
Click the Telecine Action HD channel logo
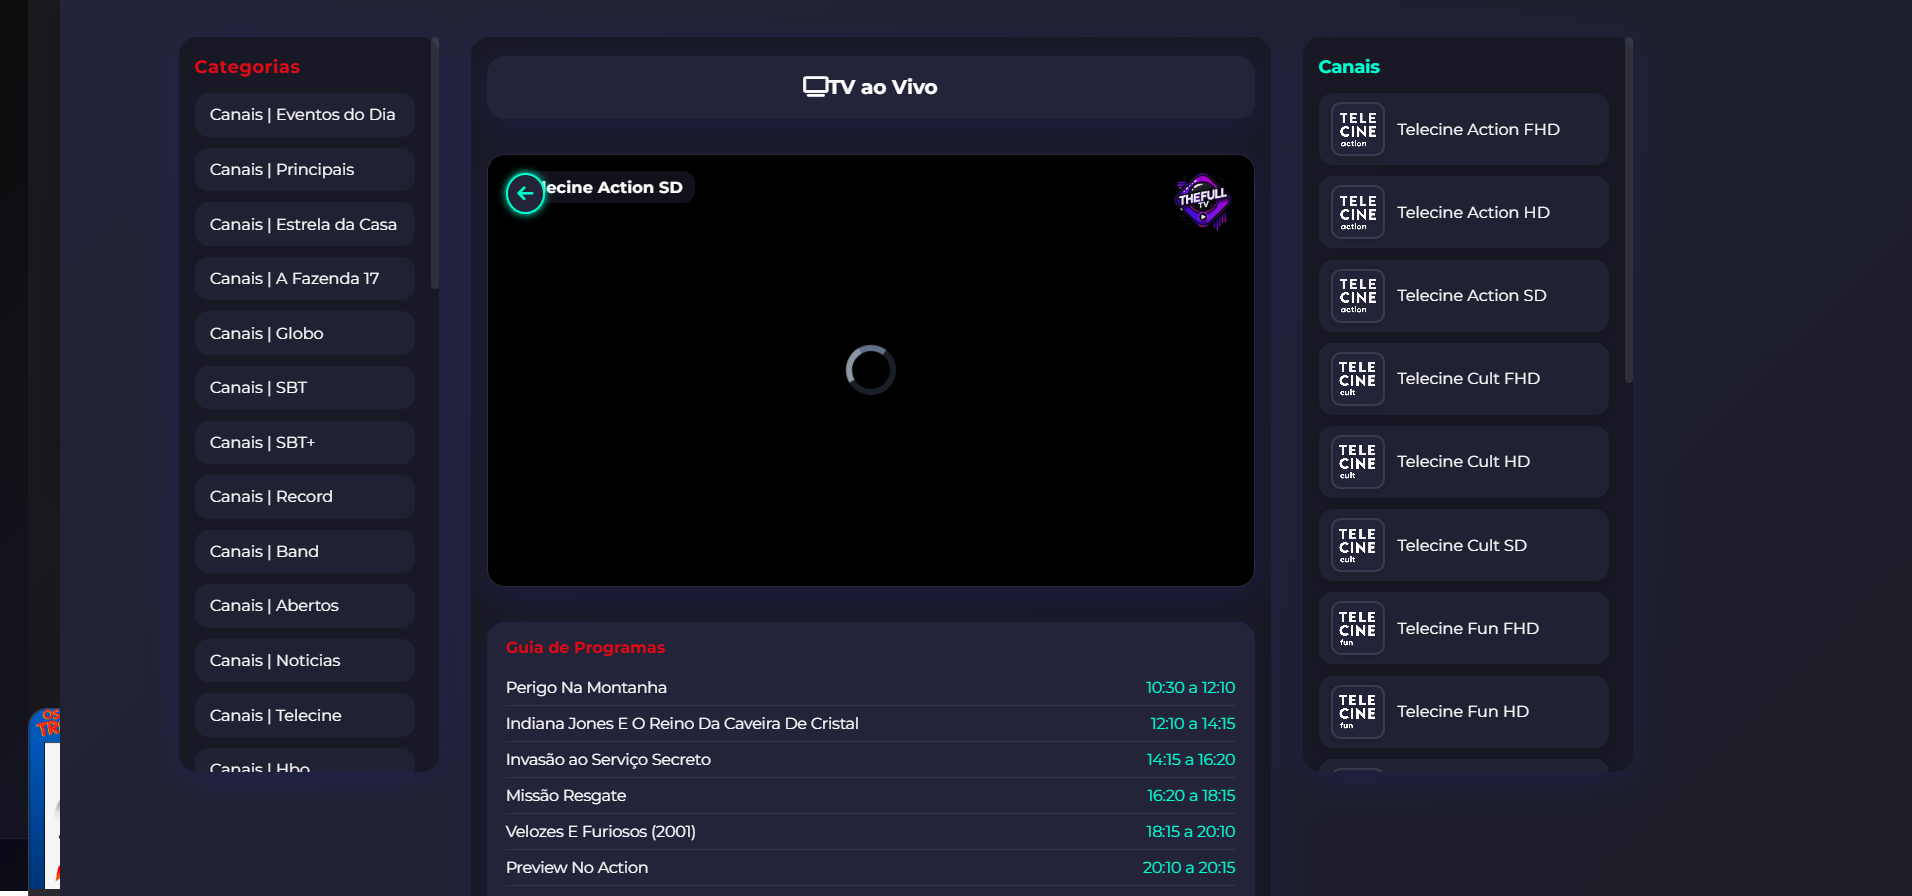click(x=1357, y=212)
